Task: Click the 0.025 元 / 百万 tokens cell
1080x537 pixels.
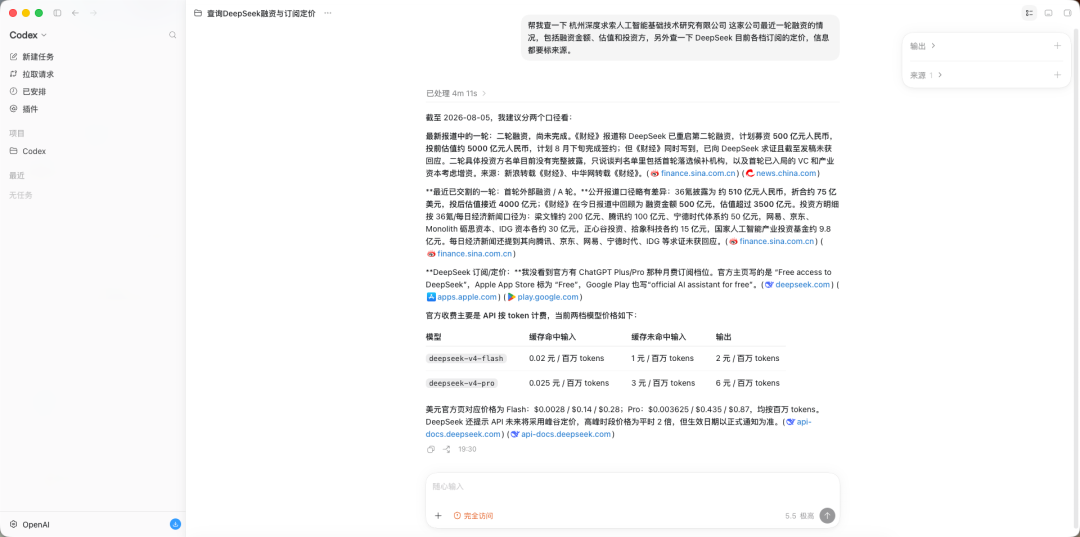Action: click(x=569, y=383)
